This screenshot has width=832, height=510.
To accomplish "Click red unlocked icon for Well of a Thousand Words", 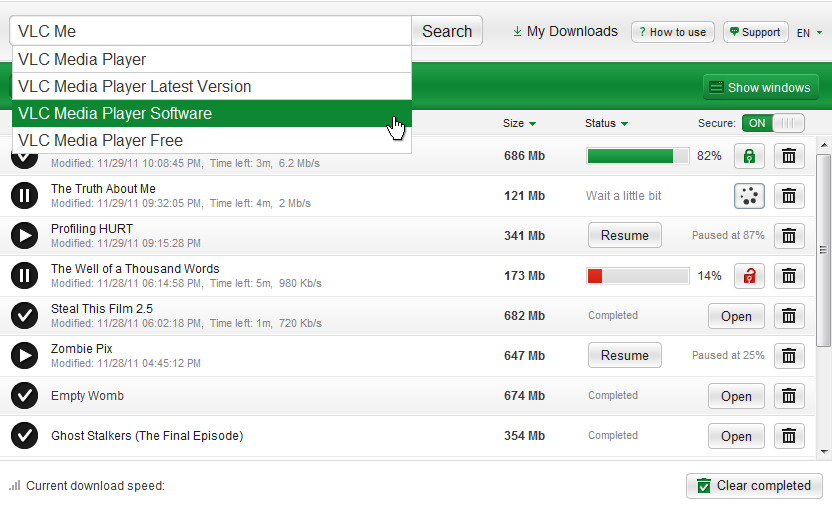I will (x=749, y=276).
